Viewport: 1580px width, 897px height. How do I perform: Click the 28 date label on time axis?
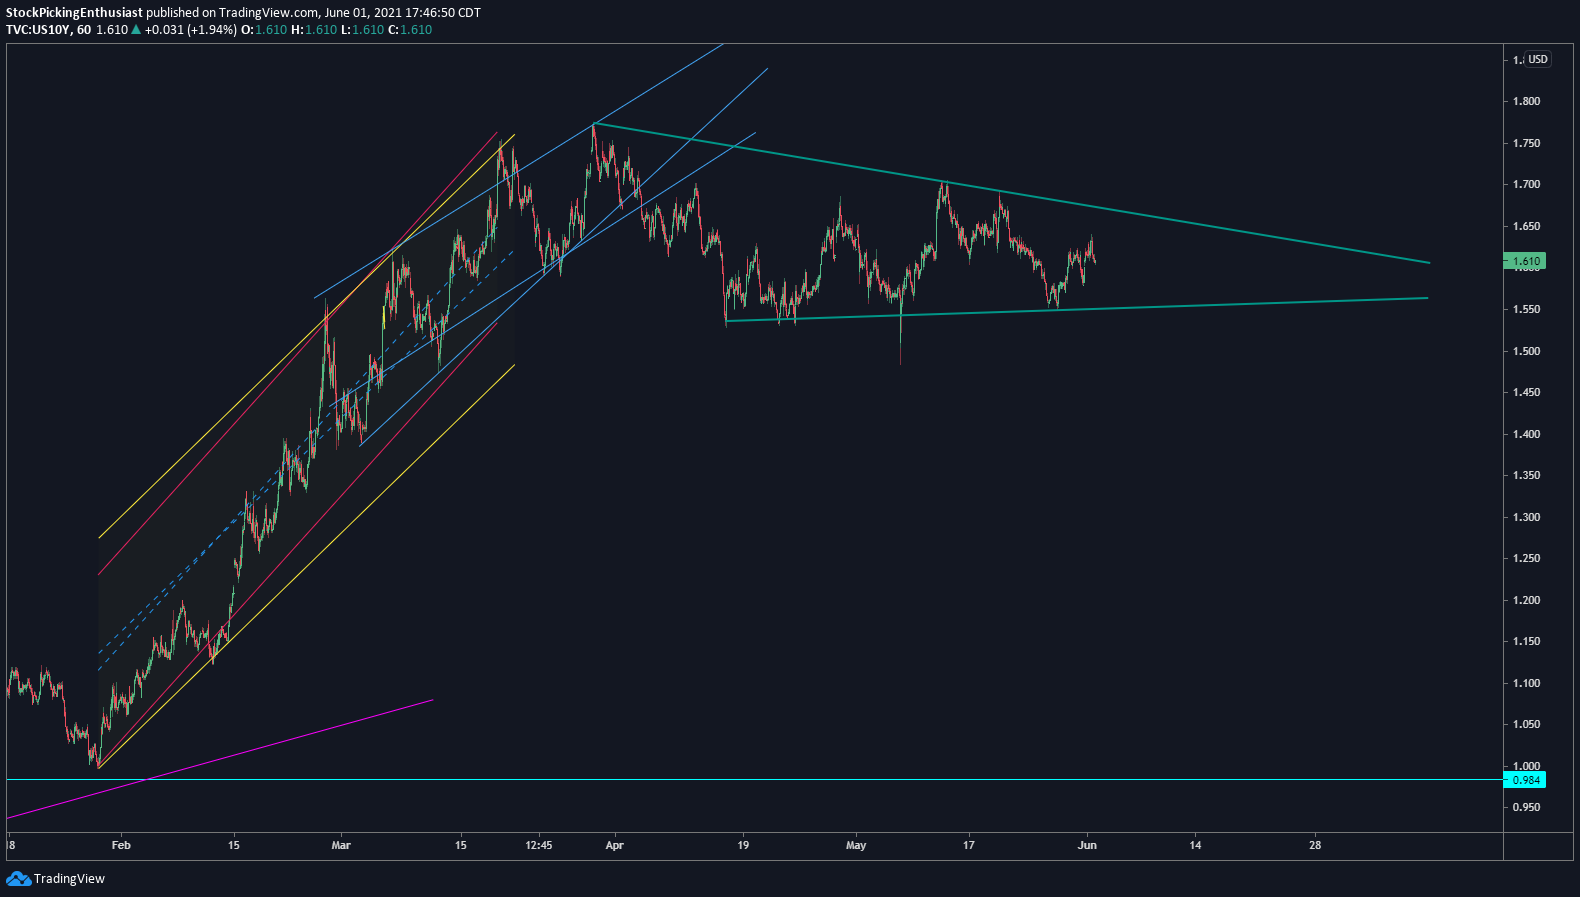(x=1315, y=845)
